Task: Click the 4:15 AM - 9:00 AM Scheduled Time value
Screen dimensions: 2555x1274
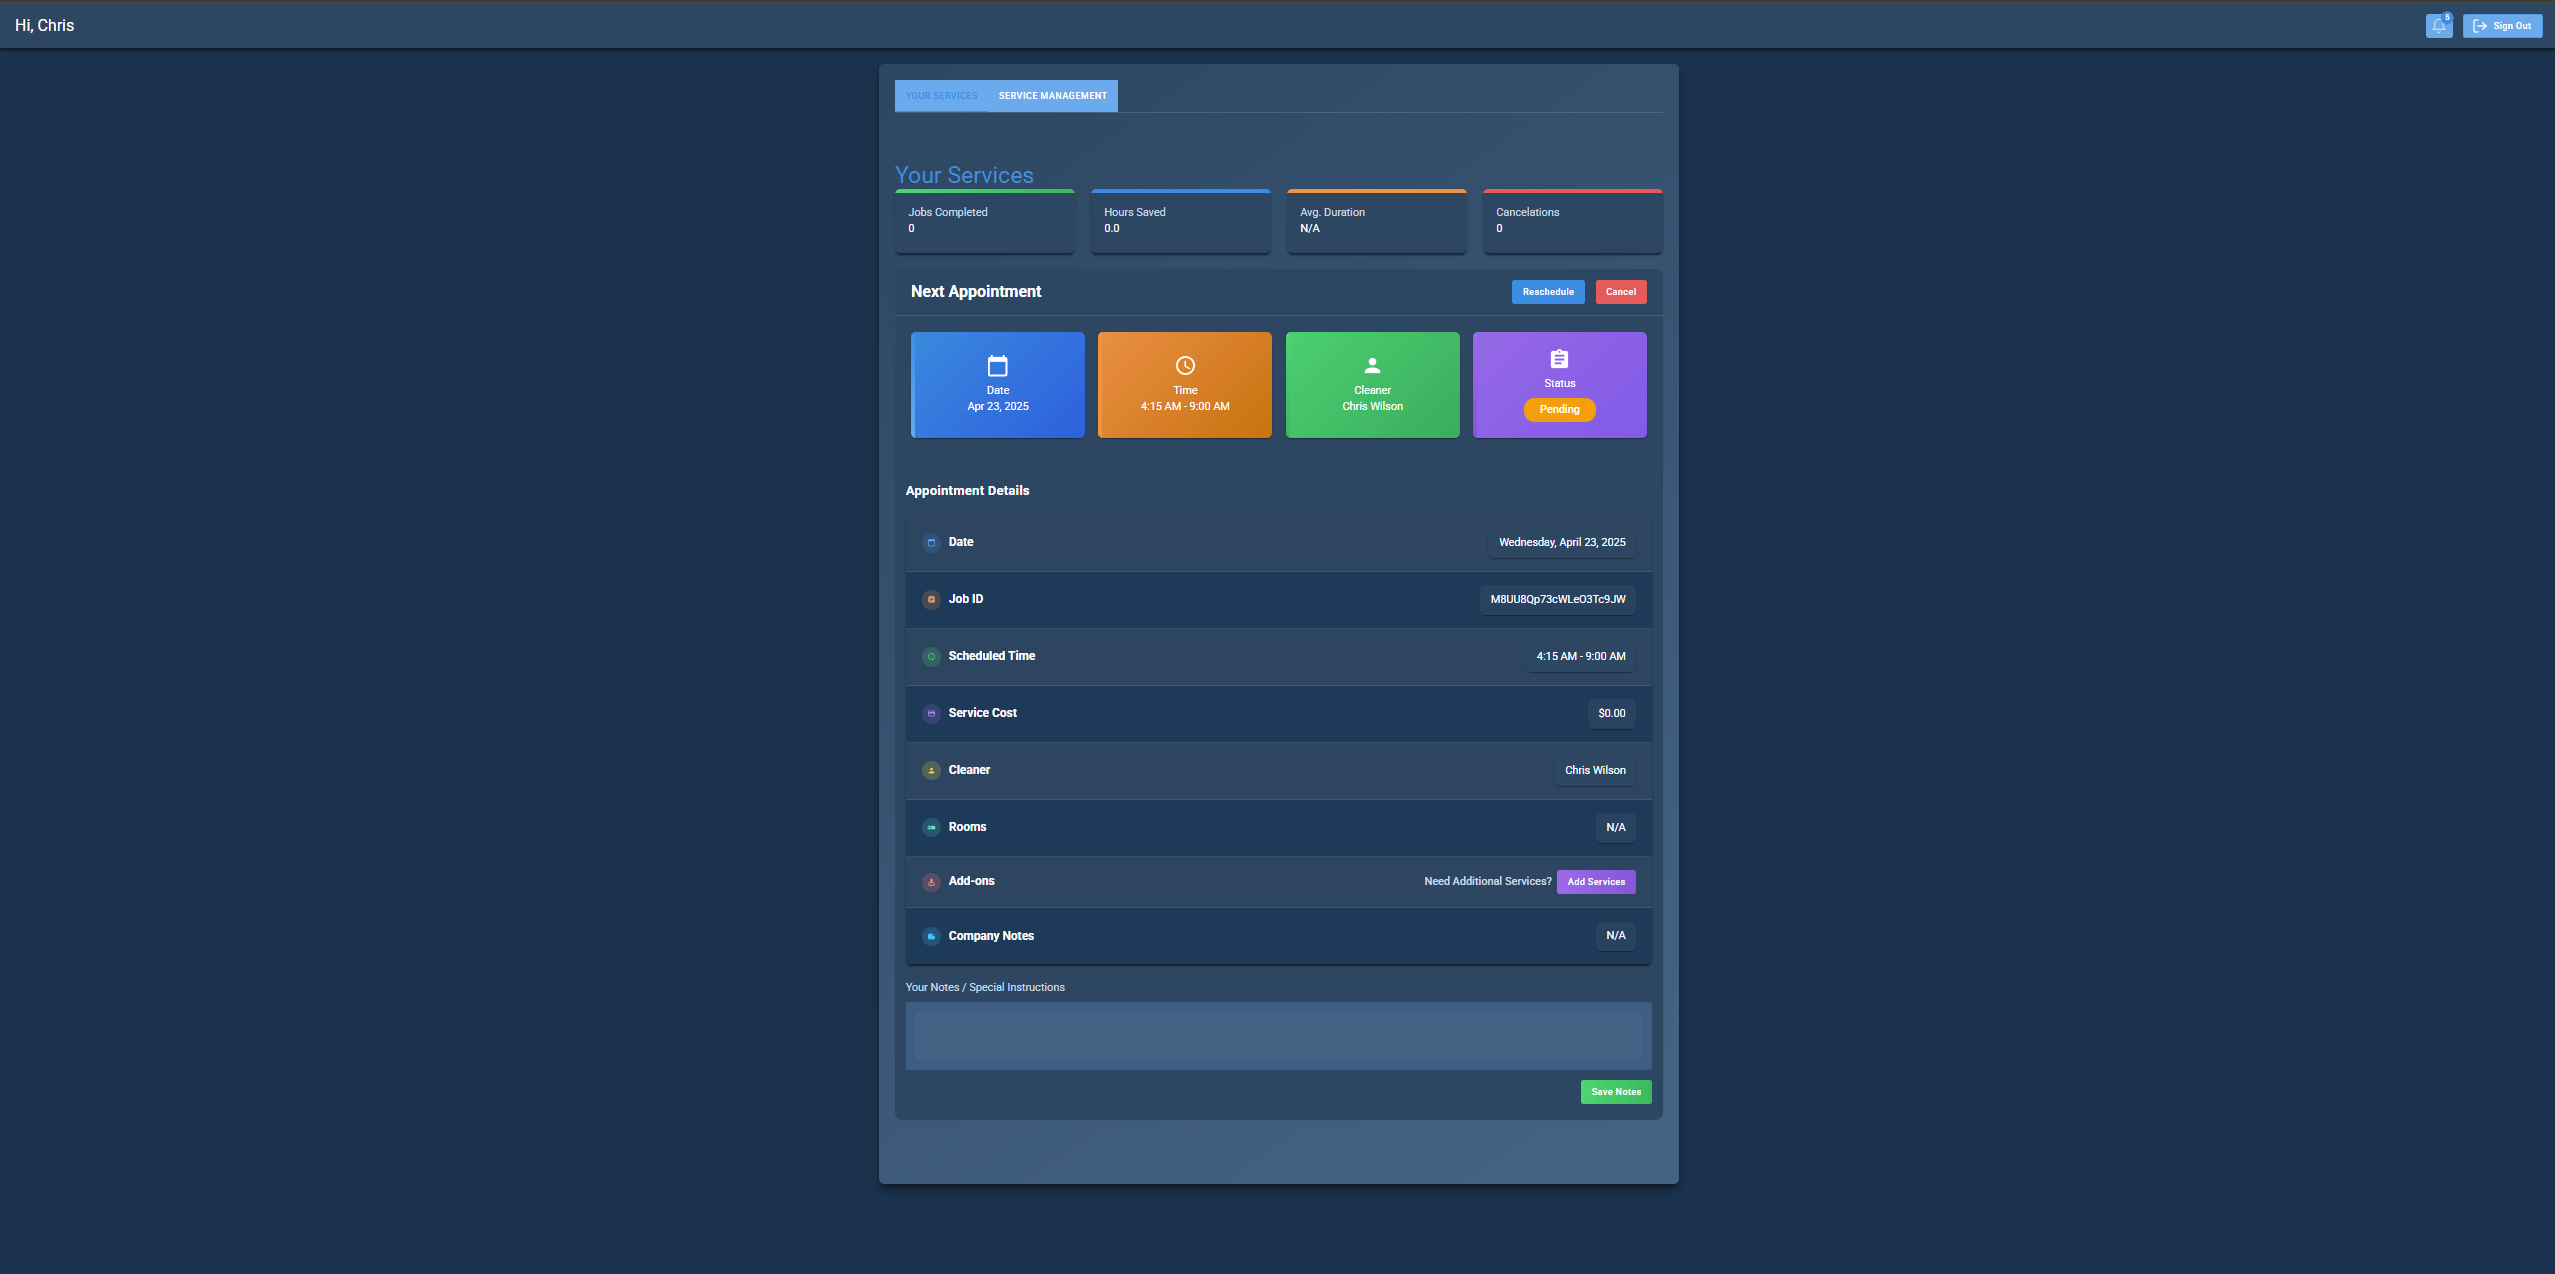Action: point(1580,657)
